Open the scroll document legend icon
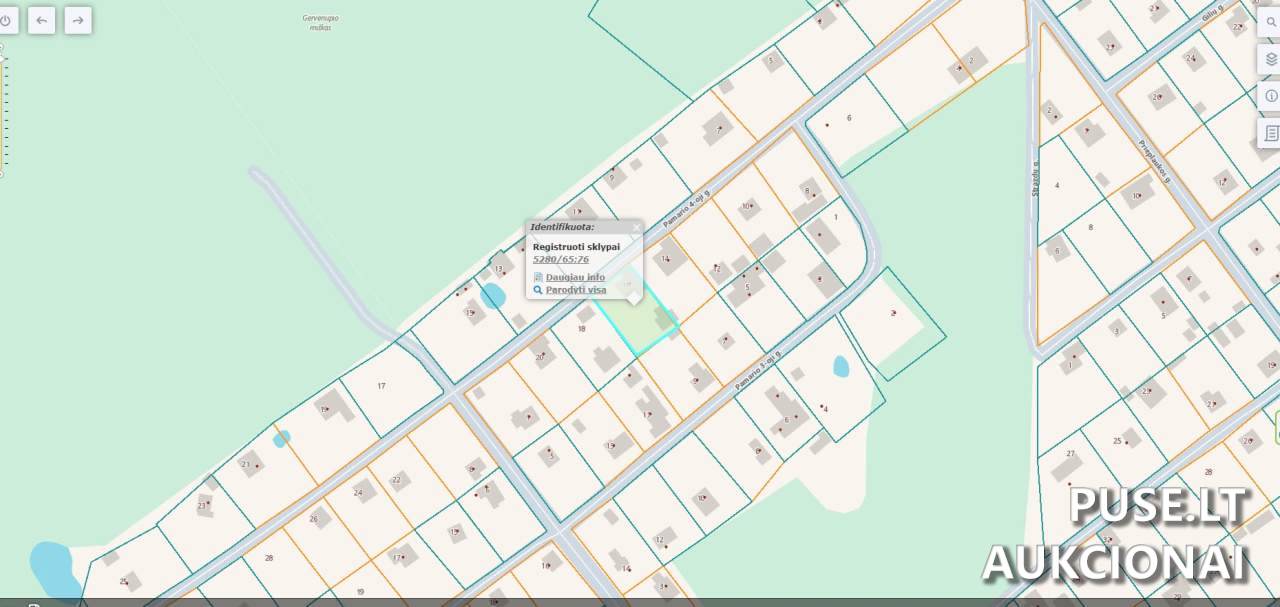Image resolution: width=1280 pixels, height=607 pixels. [1271, 132]
